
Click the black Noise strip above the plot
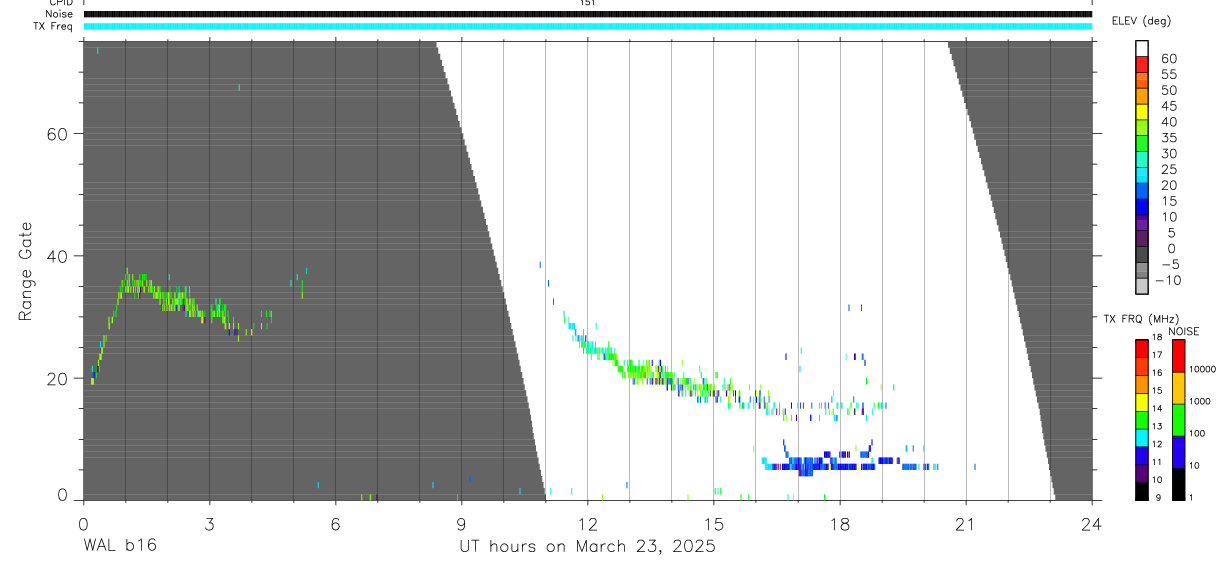click(x=587, y=14)
